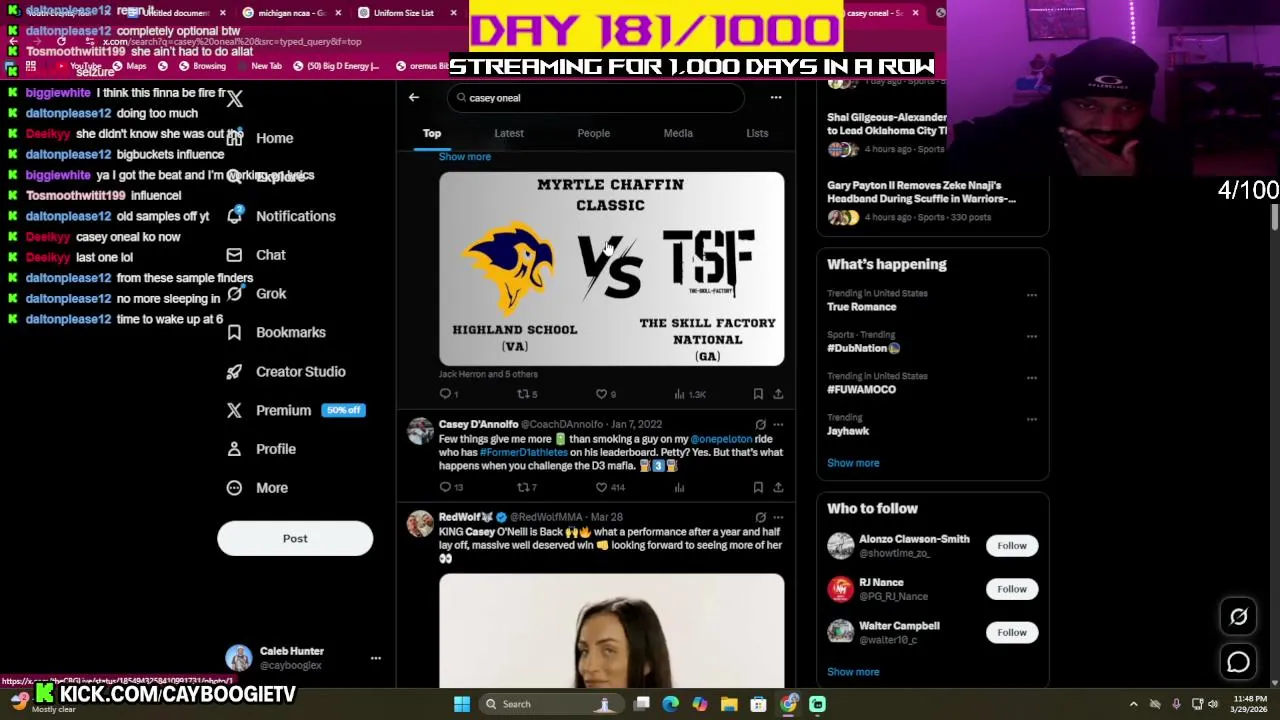
Task: Open Creator Studio rocket icon
Action: click(234, 371)
